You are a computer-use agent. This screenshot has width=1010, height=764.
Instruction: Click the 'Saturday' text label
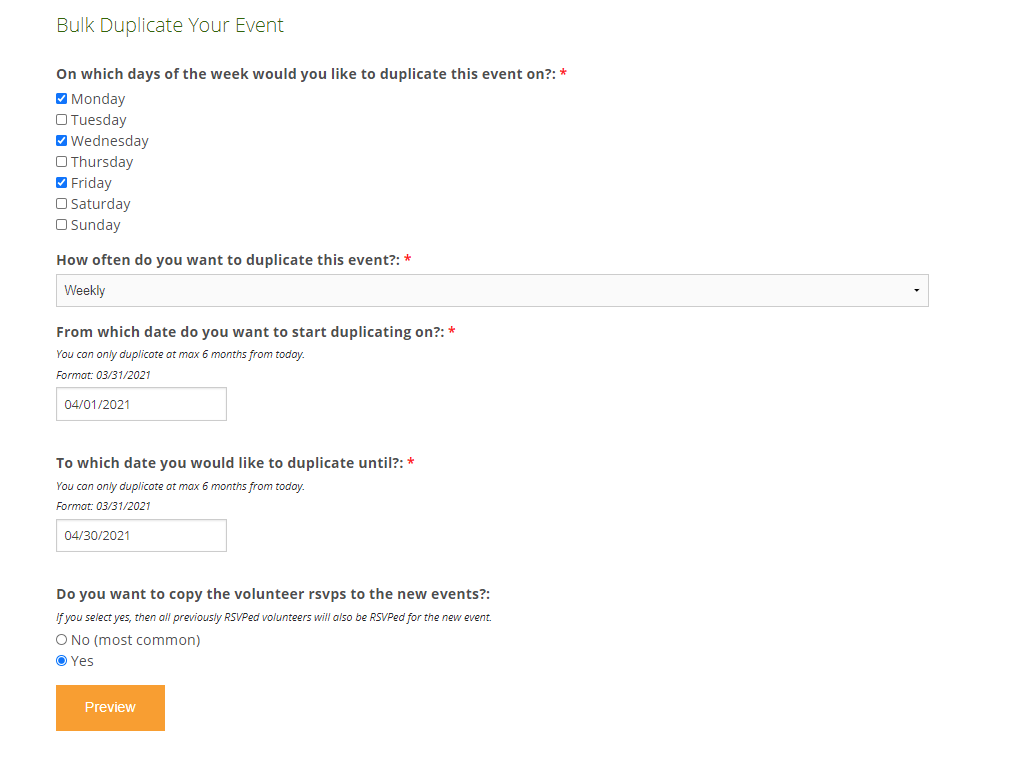coord(101,204)
